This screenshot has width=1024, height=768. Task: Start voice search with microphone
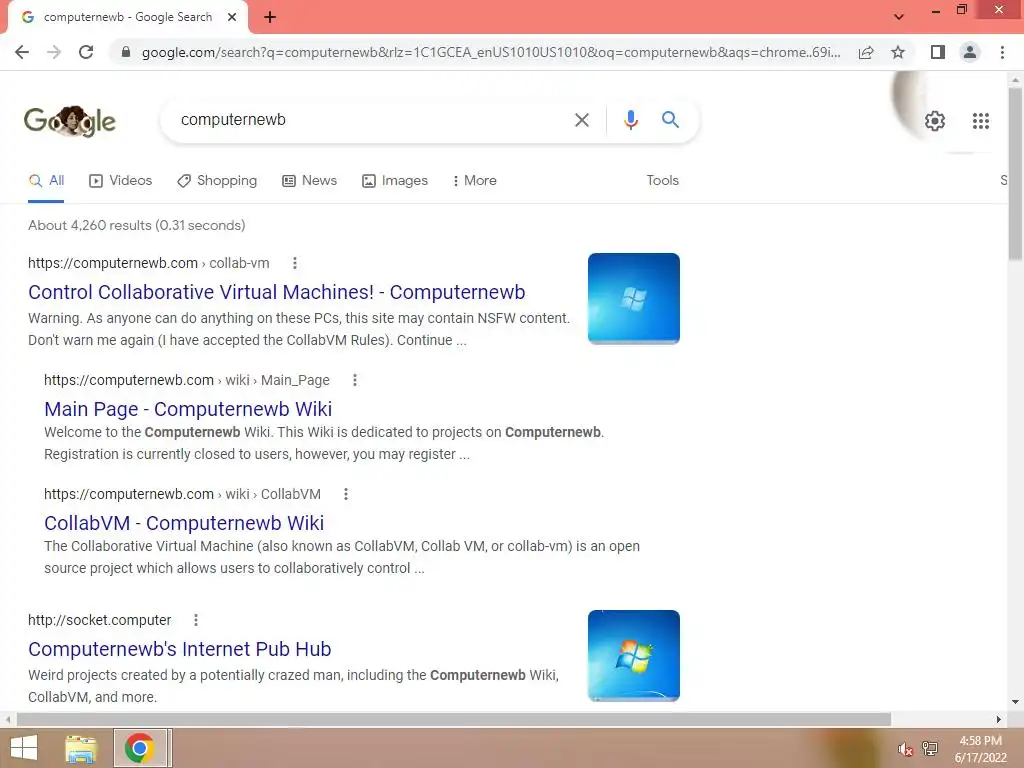pos(630,120)
